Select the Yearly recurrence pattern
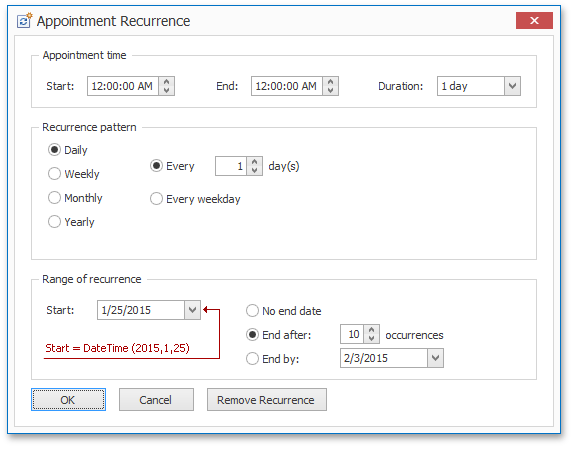574x449 pixels. click(x=71, y=222)
